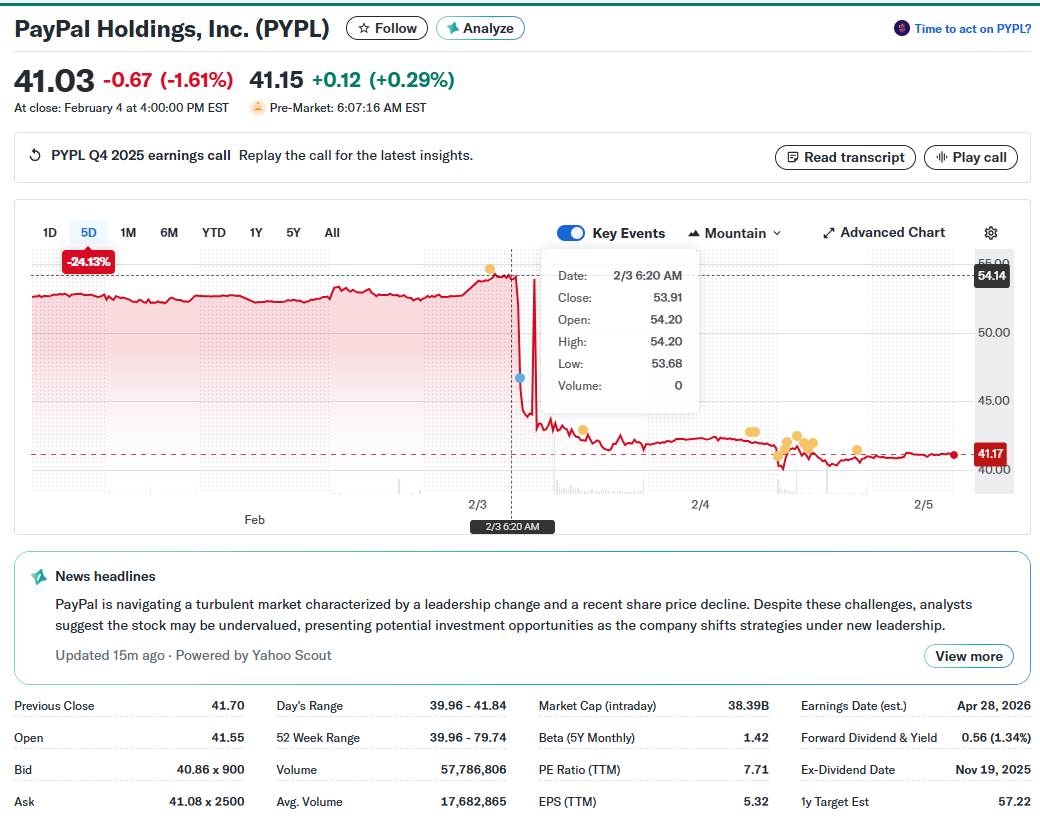
Task: Select the 1D time range tab
Action: coord(49,233)
